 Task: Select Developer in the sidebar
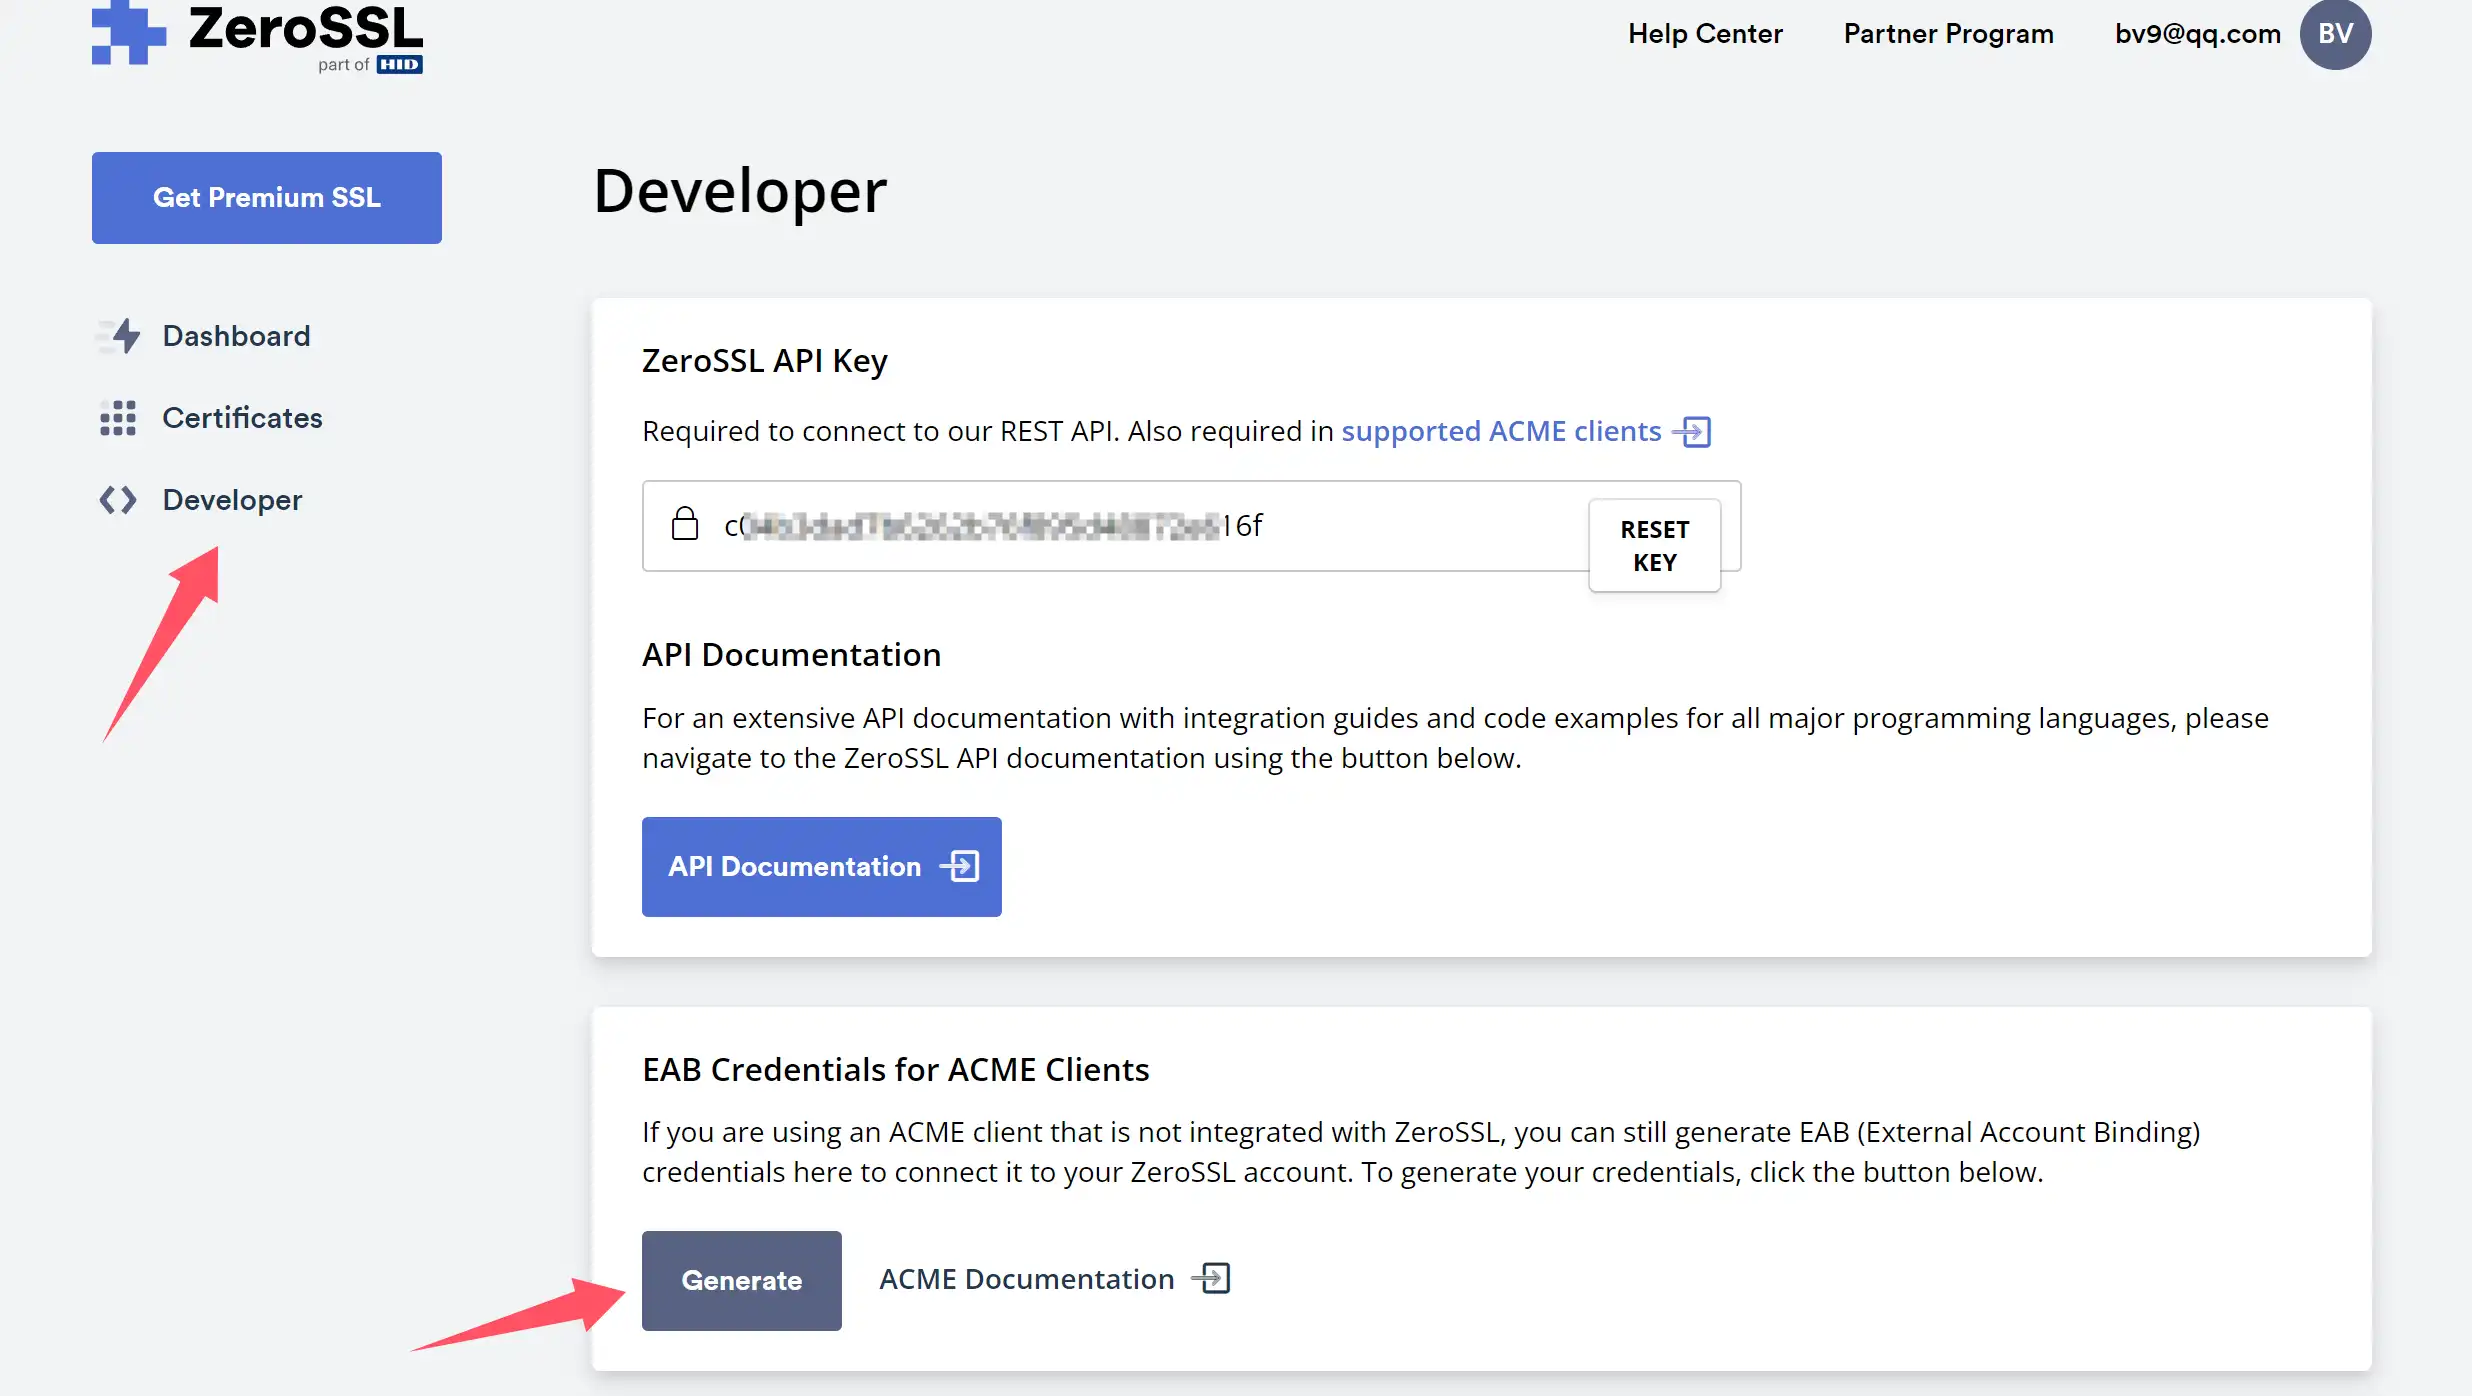pos(232,500)
